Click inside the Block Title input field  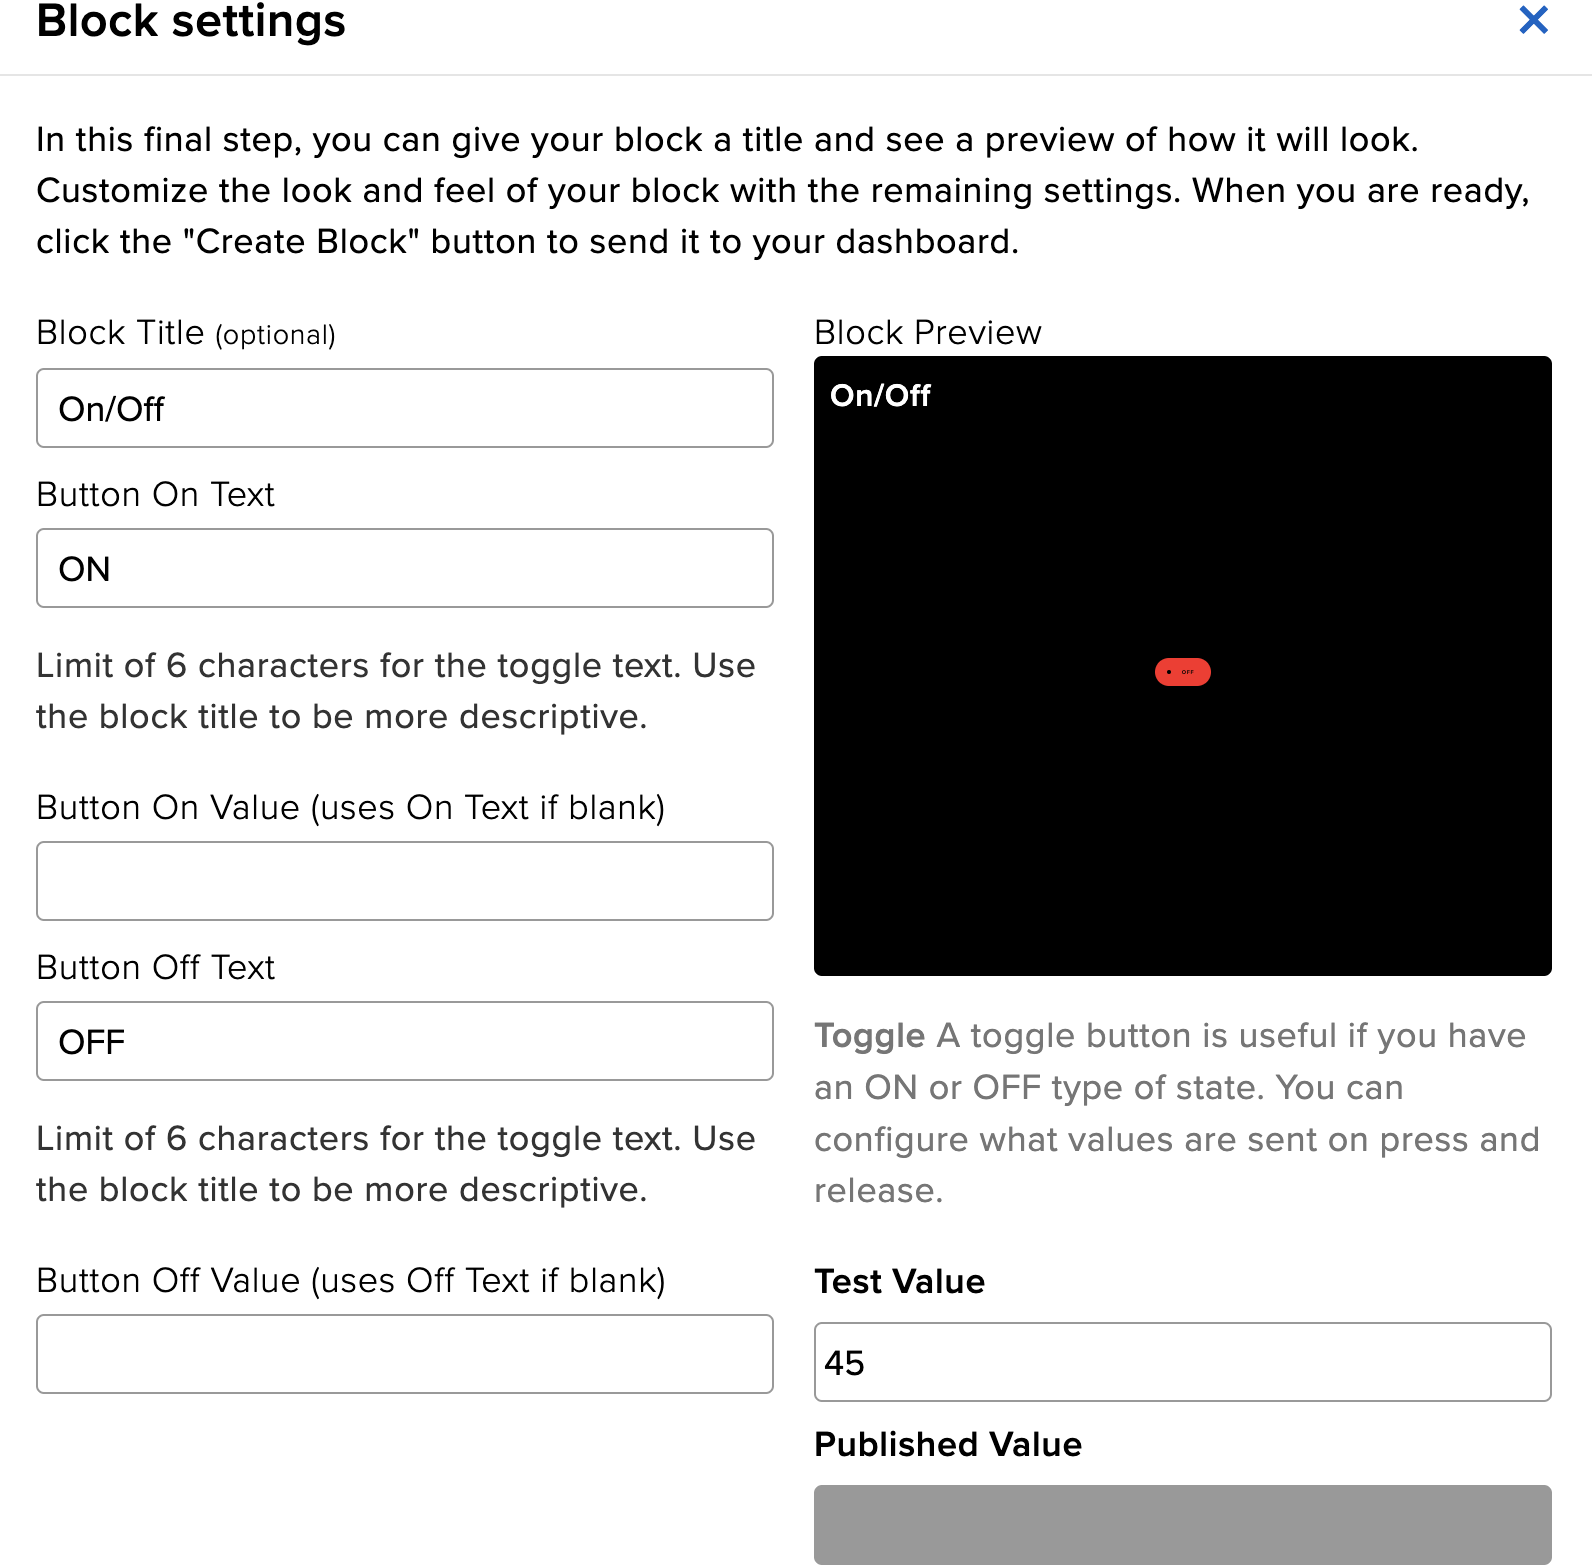pos(404,408)
